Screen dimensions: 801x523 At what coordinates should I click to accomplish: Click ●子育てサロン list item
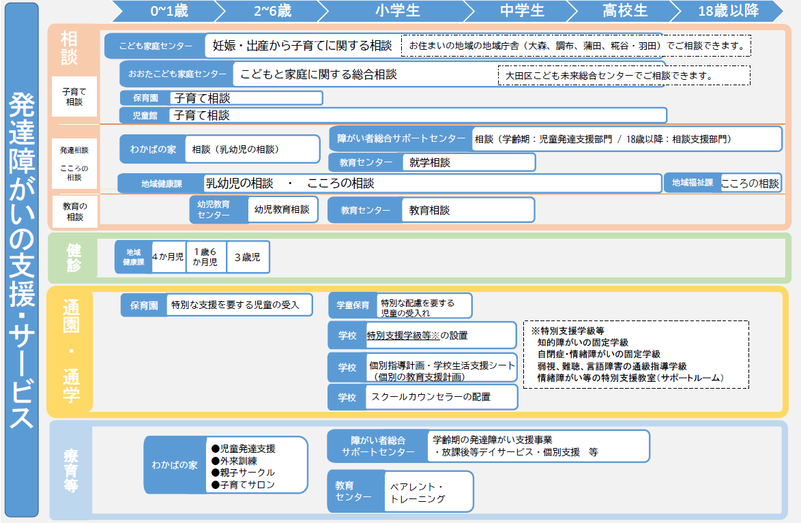tap(243, 485)
